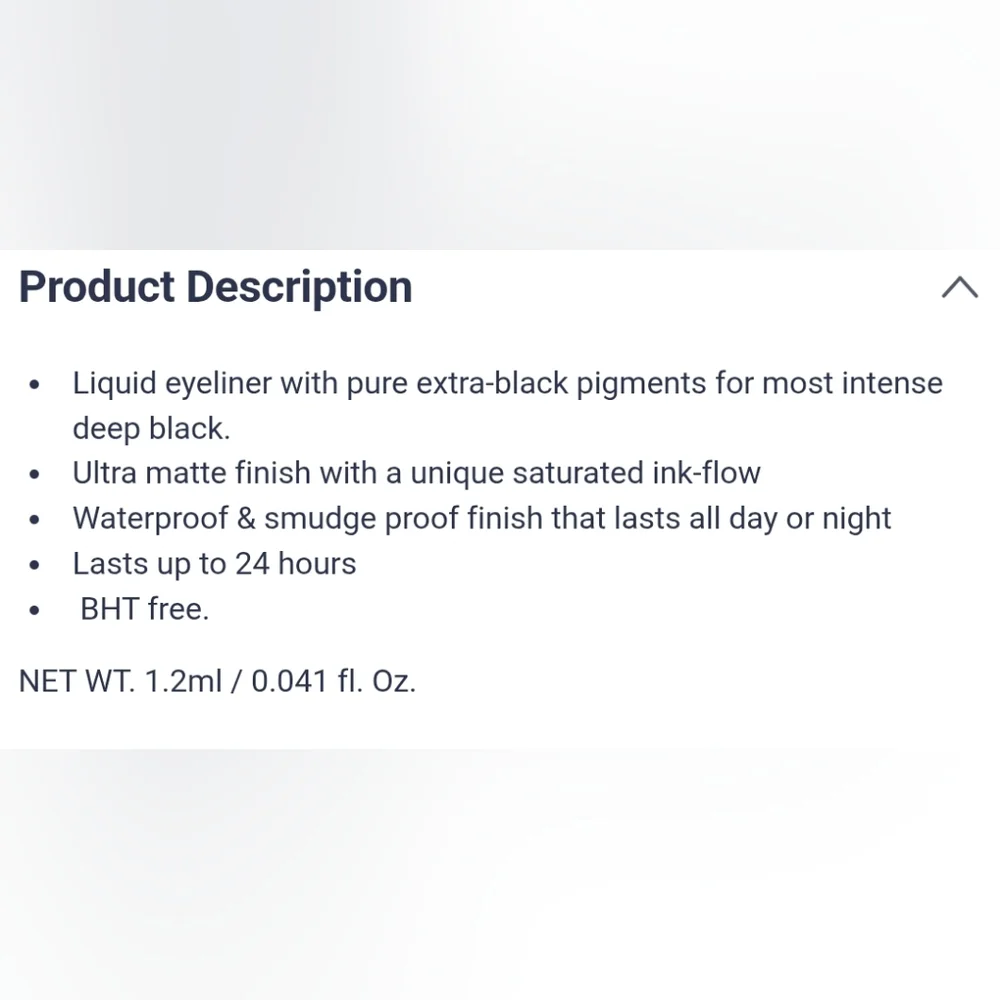Select the line starting with 'Liquid eyeliner'
The height and width of the screenshot is (1000, 1000).
(508, 383)
